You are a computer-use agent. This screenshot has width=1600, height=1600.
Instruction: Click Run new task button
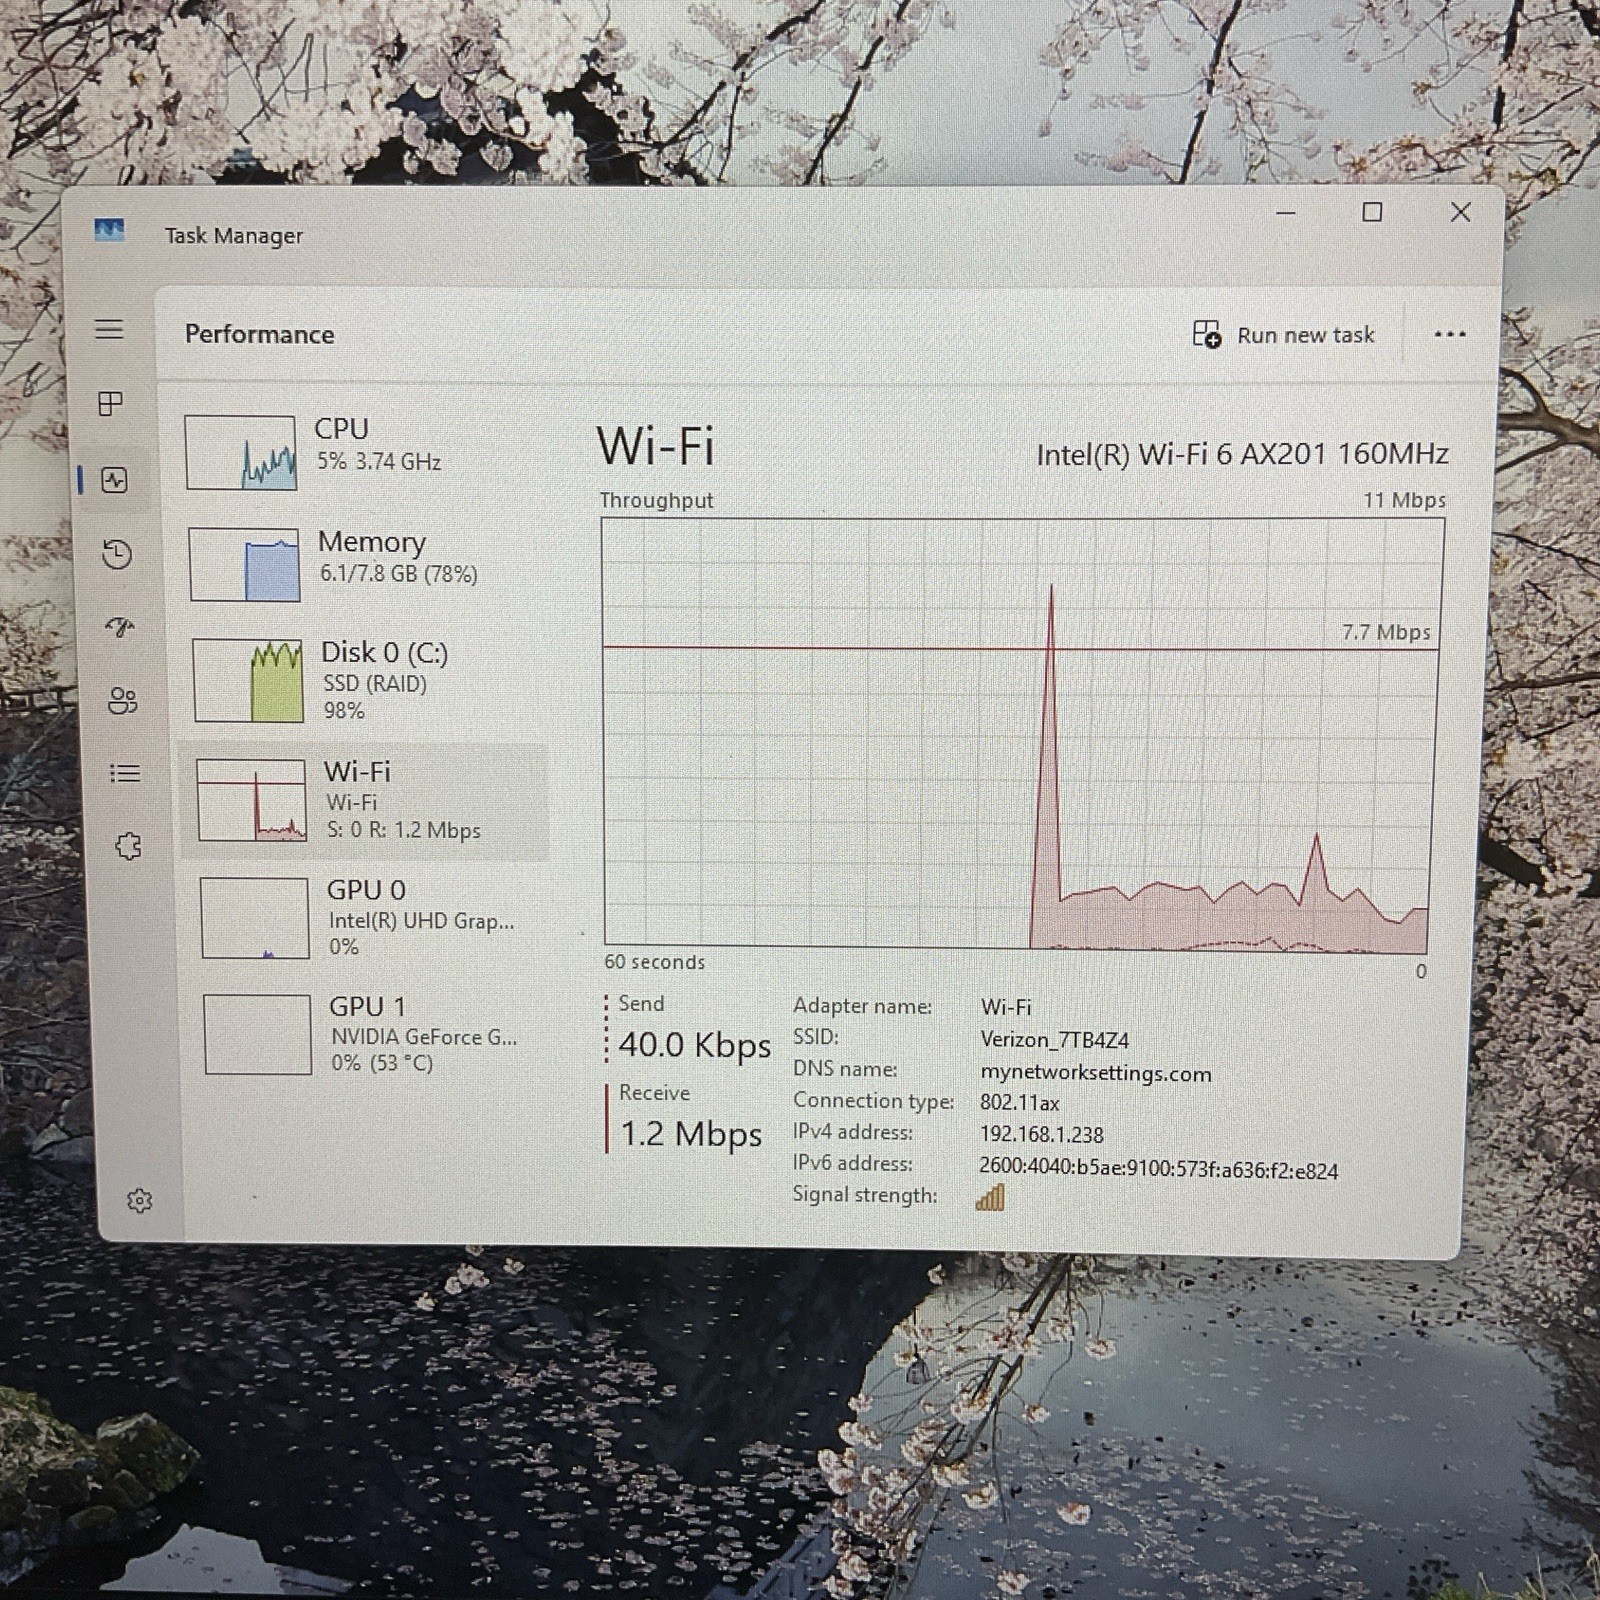point(1284,335)
